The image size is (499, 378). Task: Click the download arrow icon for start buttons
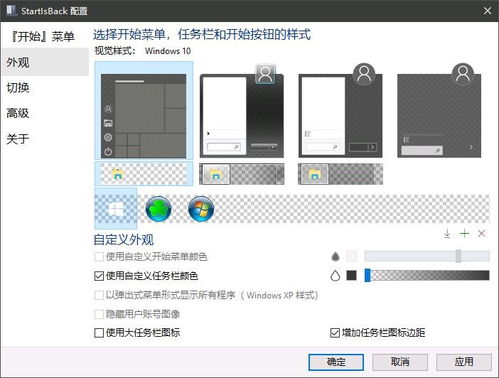coord(447,234)
